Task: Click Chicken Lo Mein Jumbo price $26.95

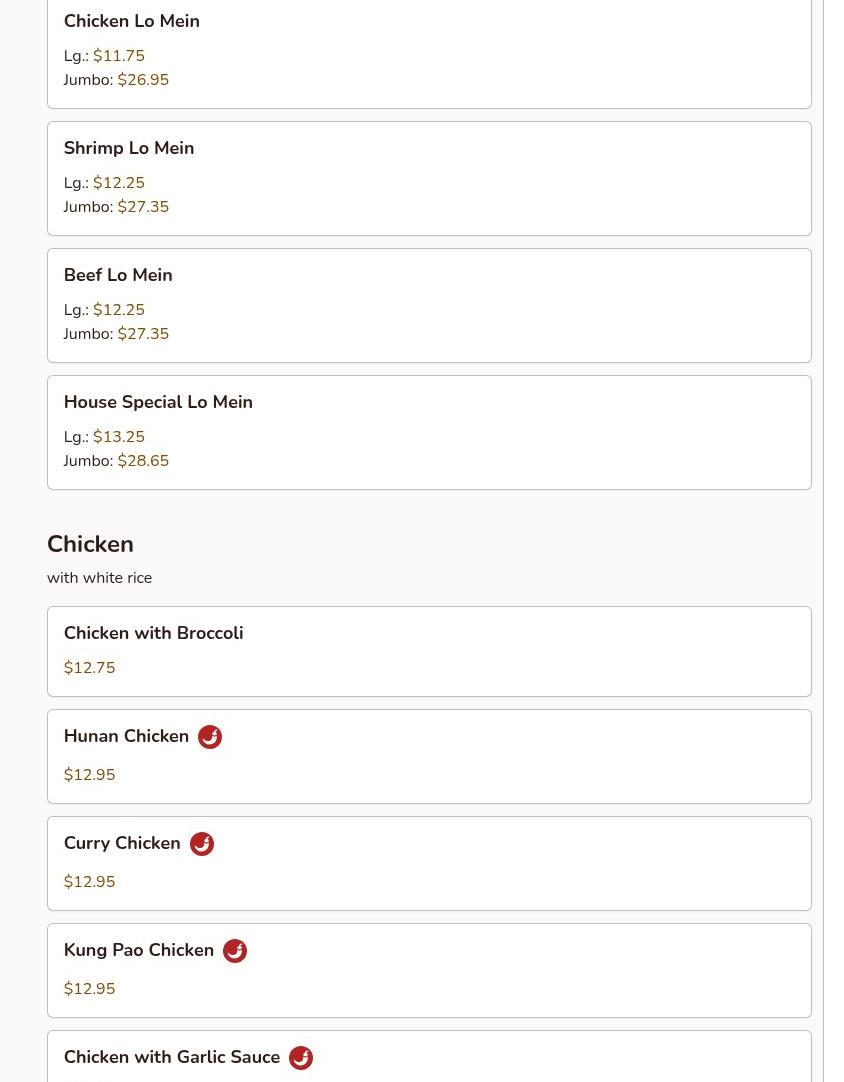Action: click(143, 80)
